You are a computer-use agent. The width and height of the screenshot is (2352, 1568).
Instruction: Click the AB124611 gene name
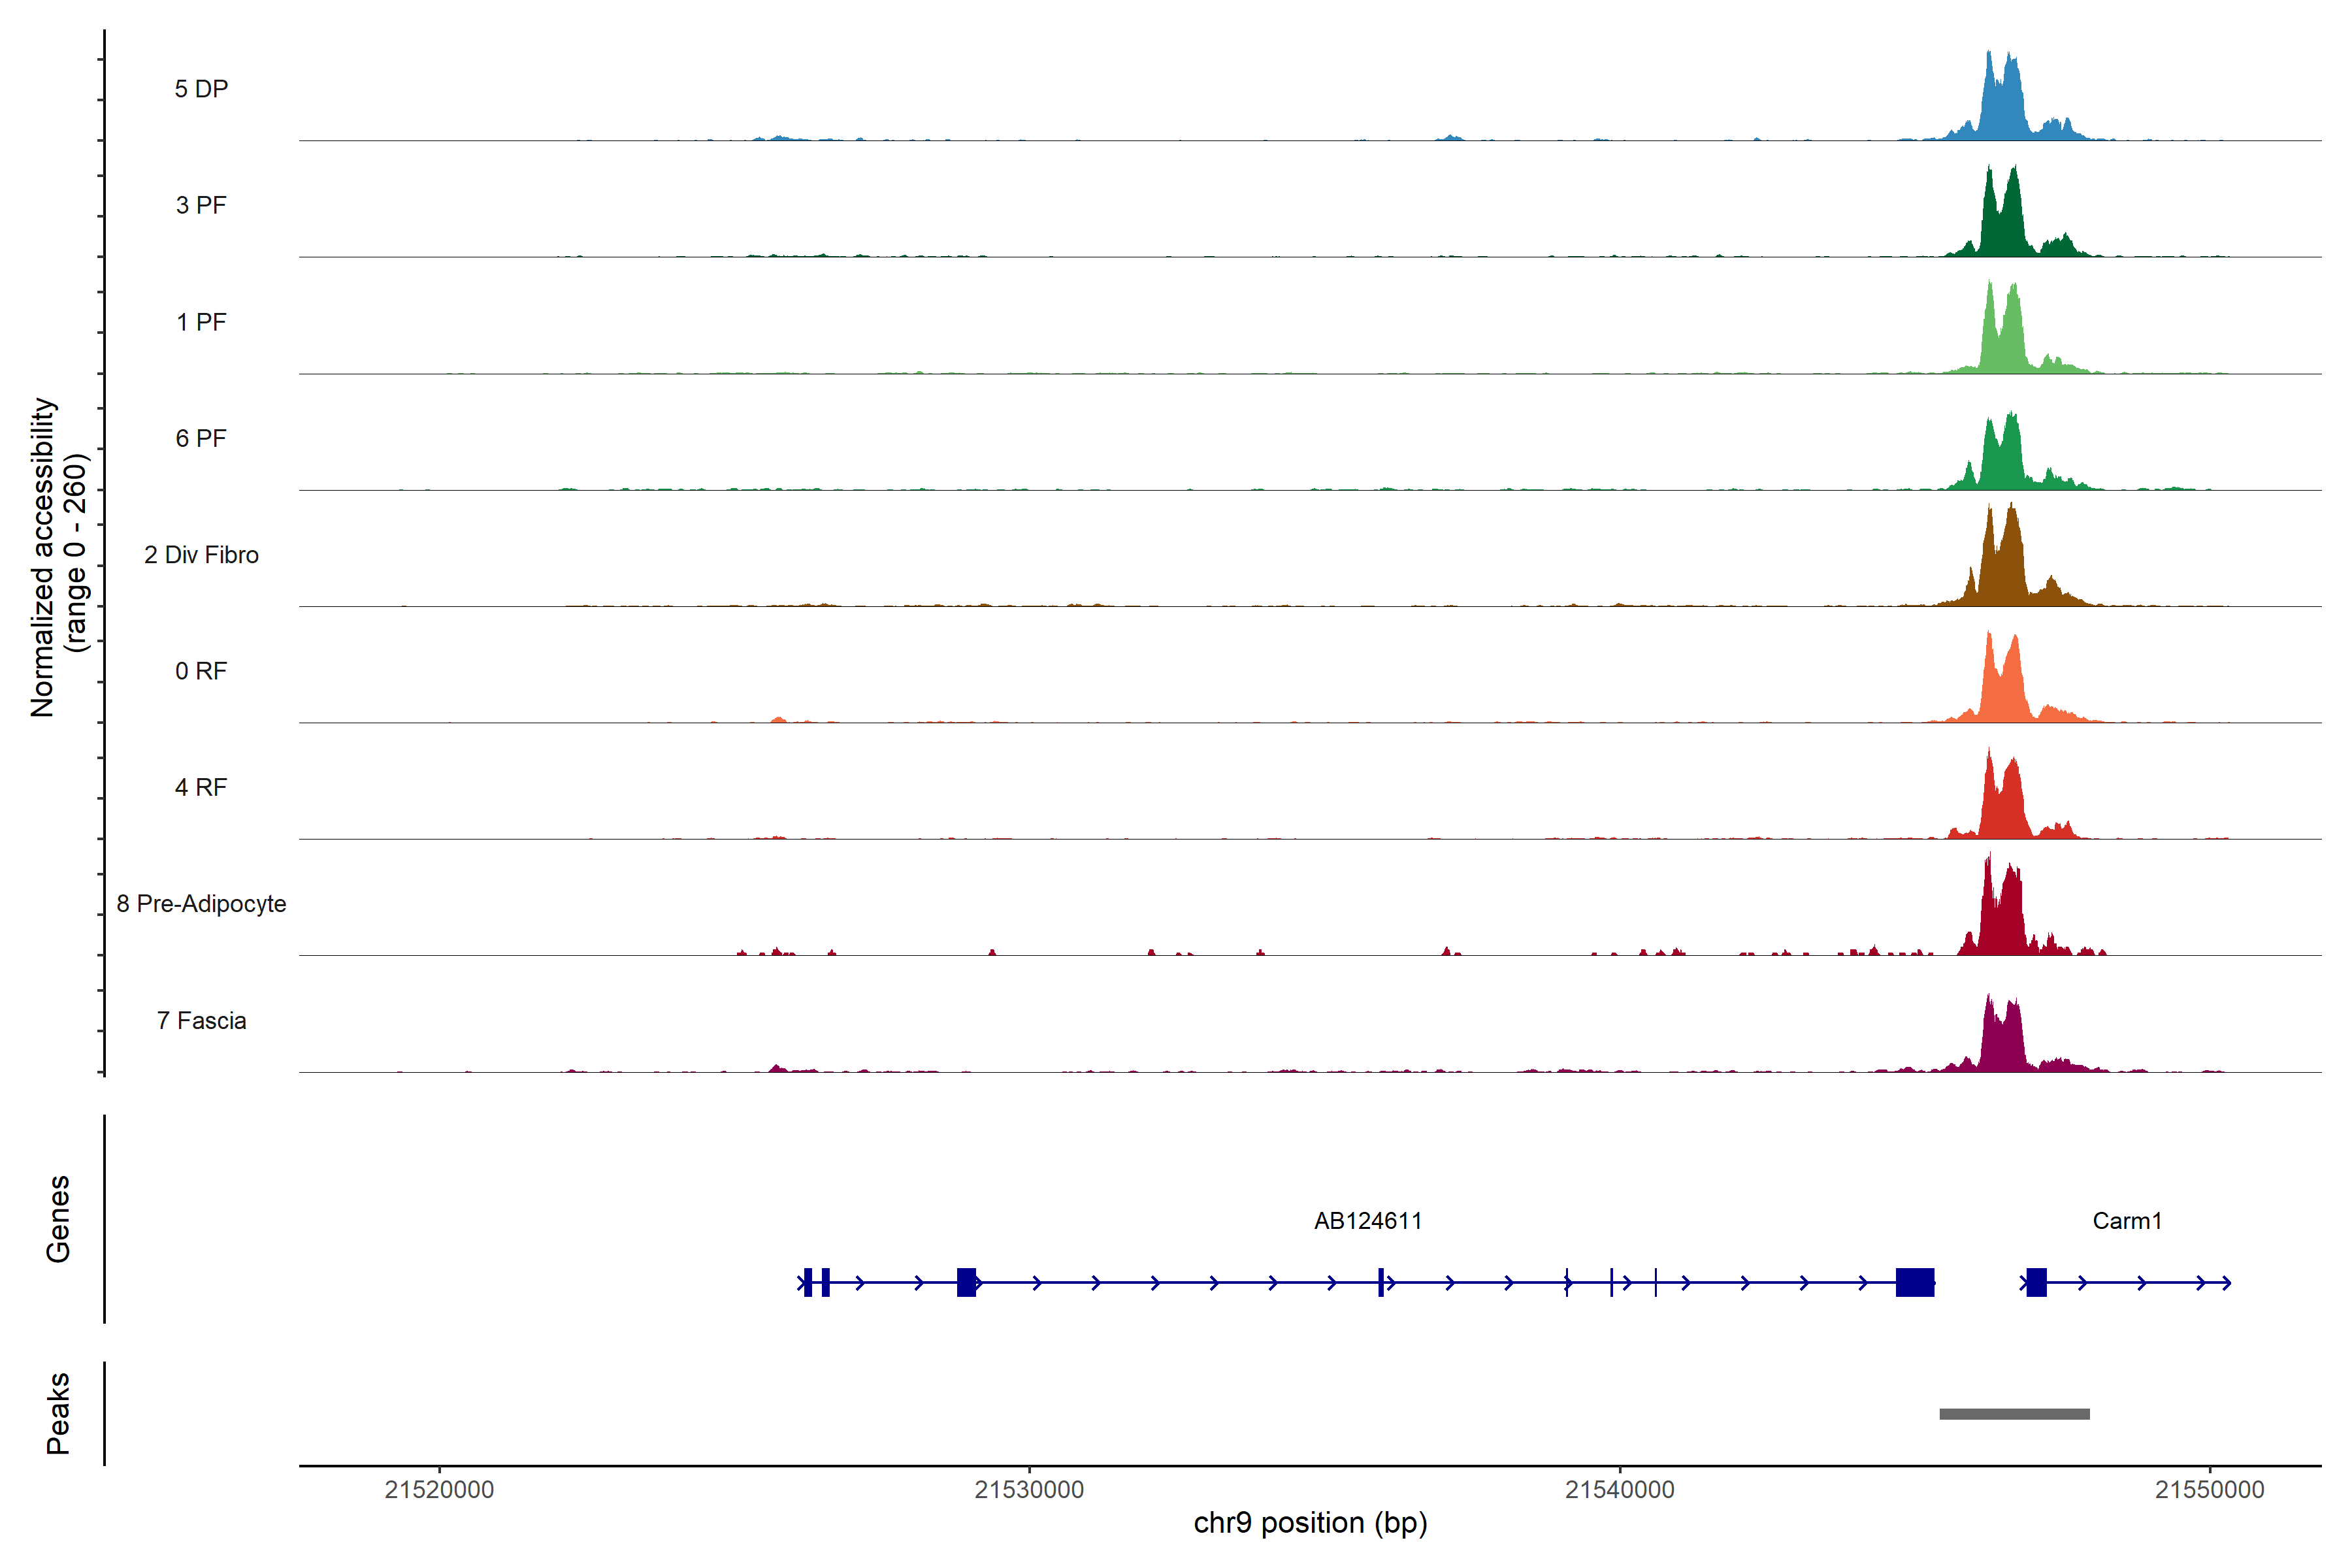tap(1367, 1221)
